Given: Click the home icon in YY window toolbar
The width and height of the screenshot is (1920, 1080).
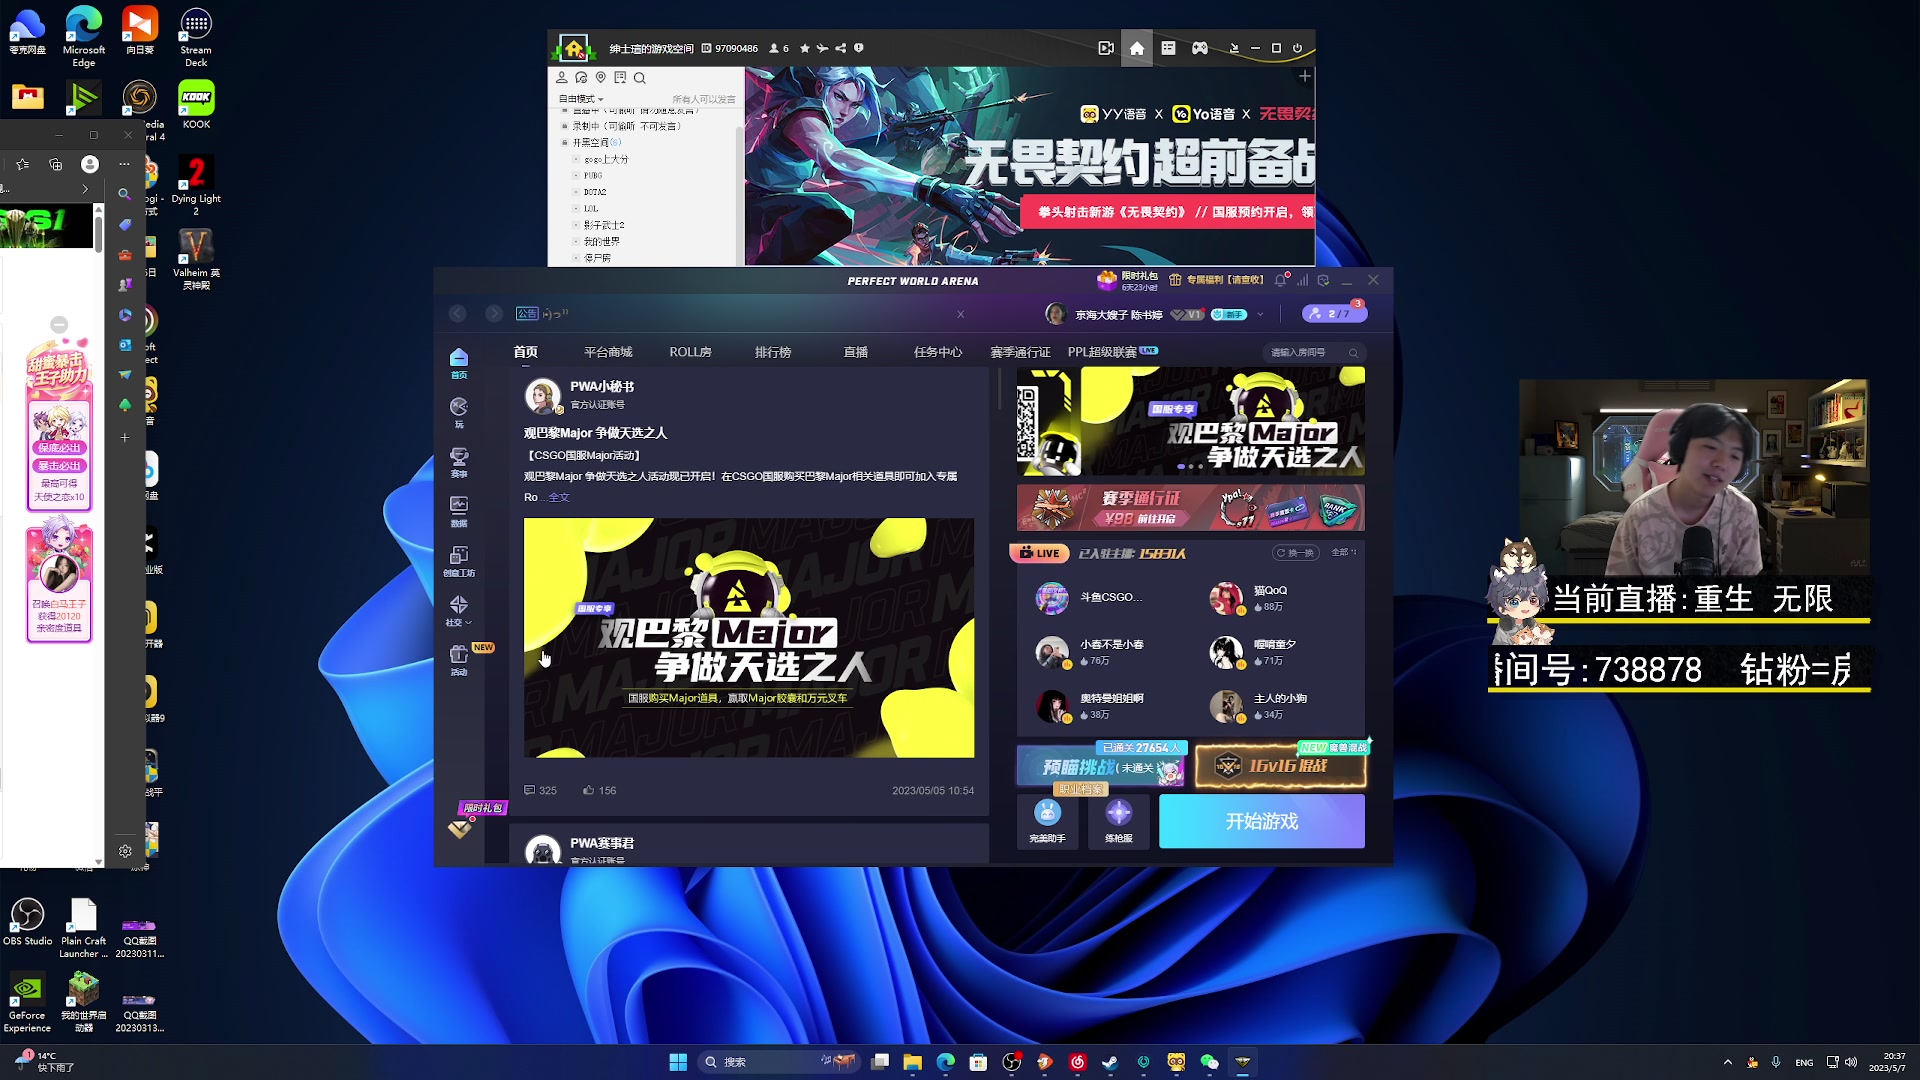Looking at the screenshot, I should tap(1137, 48).
